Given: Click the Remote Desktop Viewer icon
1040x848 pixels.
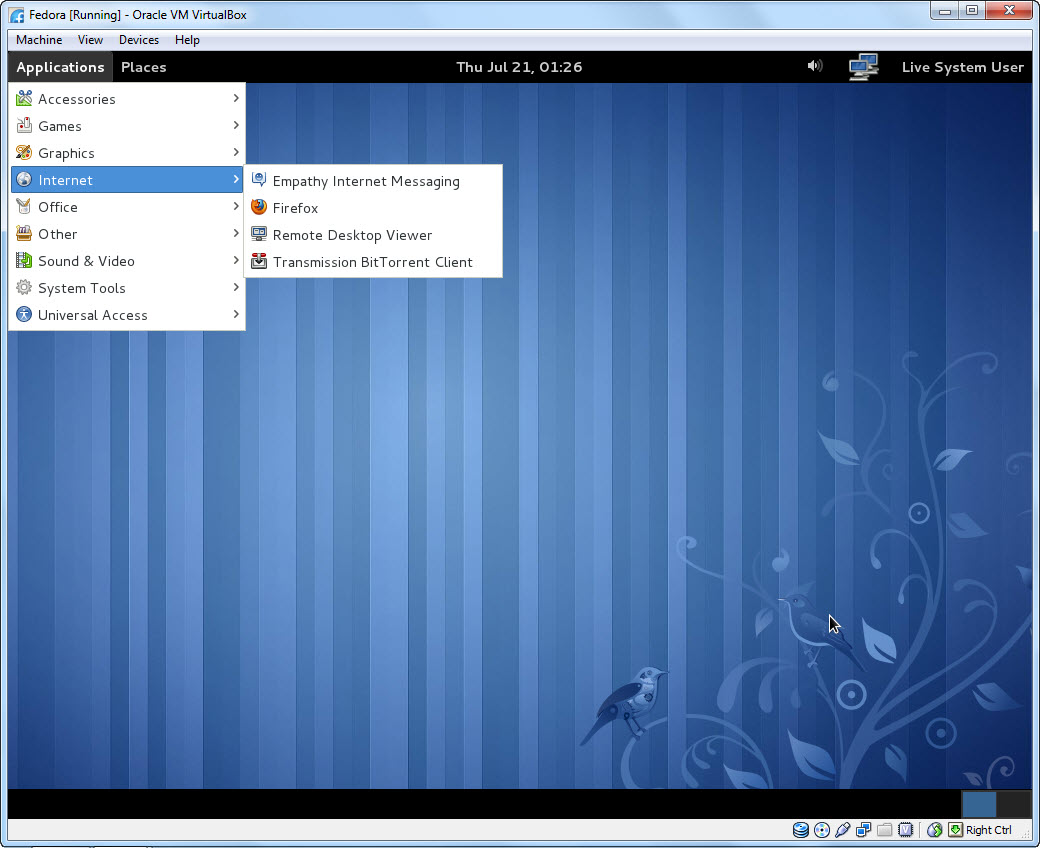Looking at the screenshot, I should coord(259,235).
